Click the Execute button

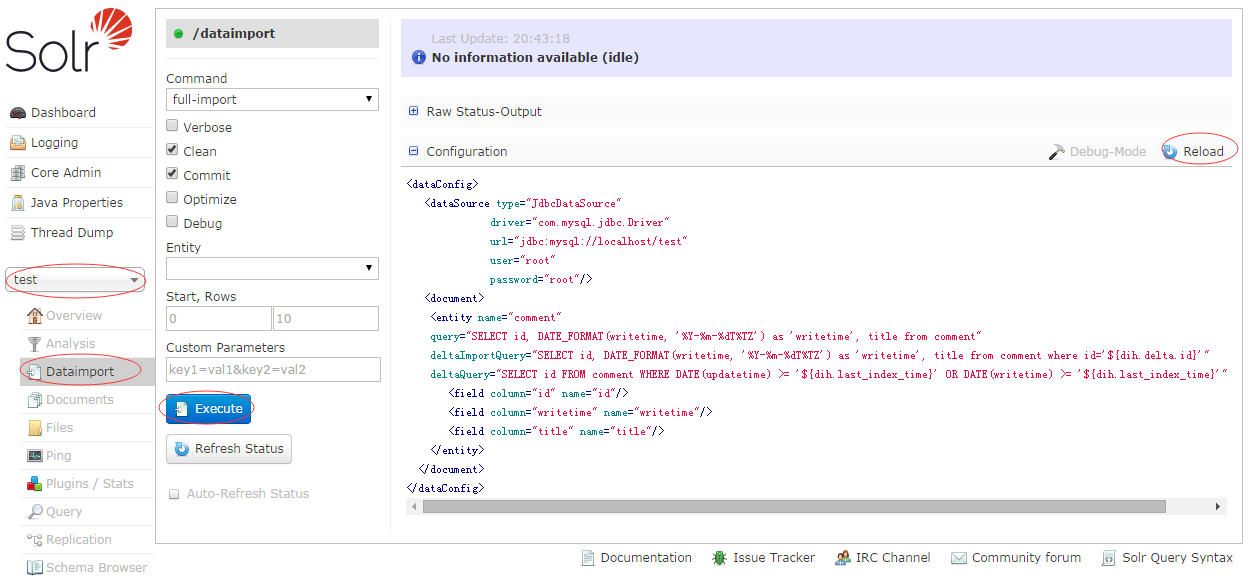click(208, 409)
